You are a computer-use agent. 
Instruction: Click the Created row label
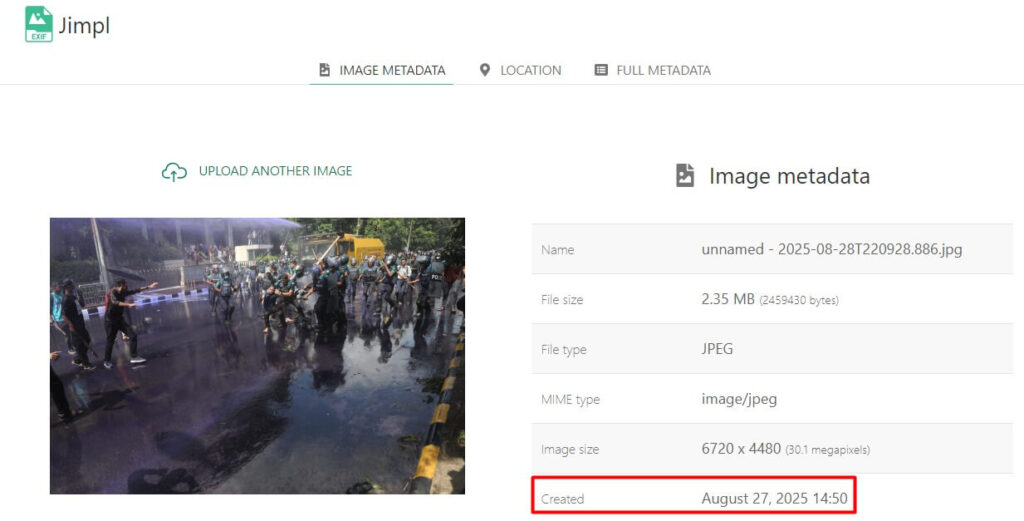pos(562,499)
